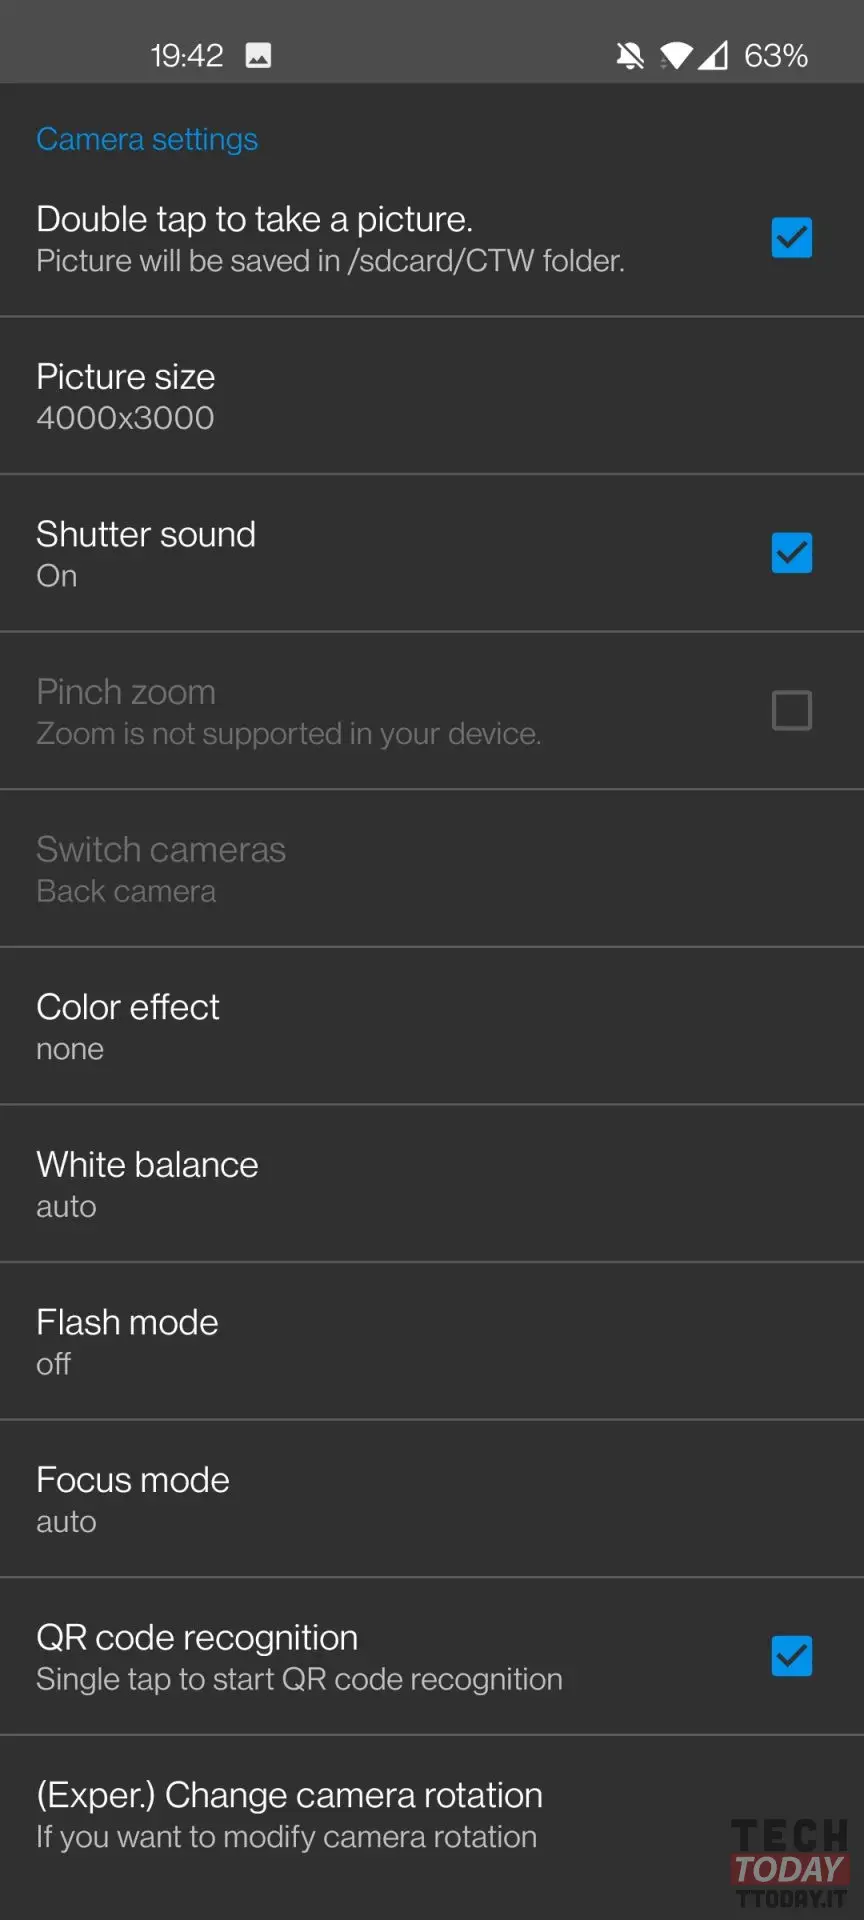Screen dimensions: 864x1920
Task: Choose a Flash mode setting
Action: 432,1342
